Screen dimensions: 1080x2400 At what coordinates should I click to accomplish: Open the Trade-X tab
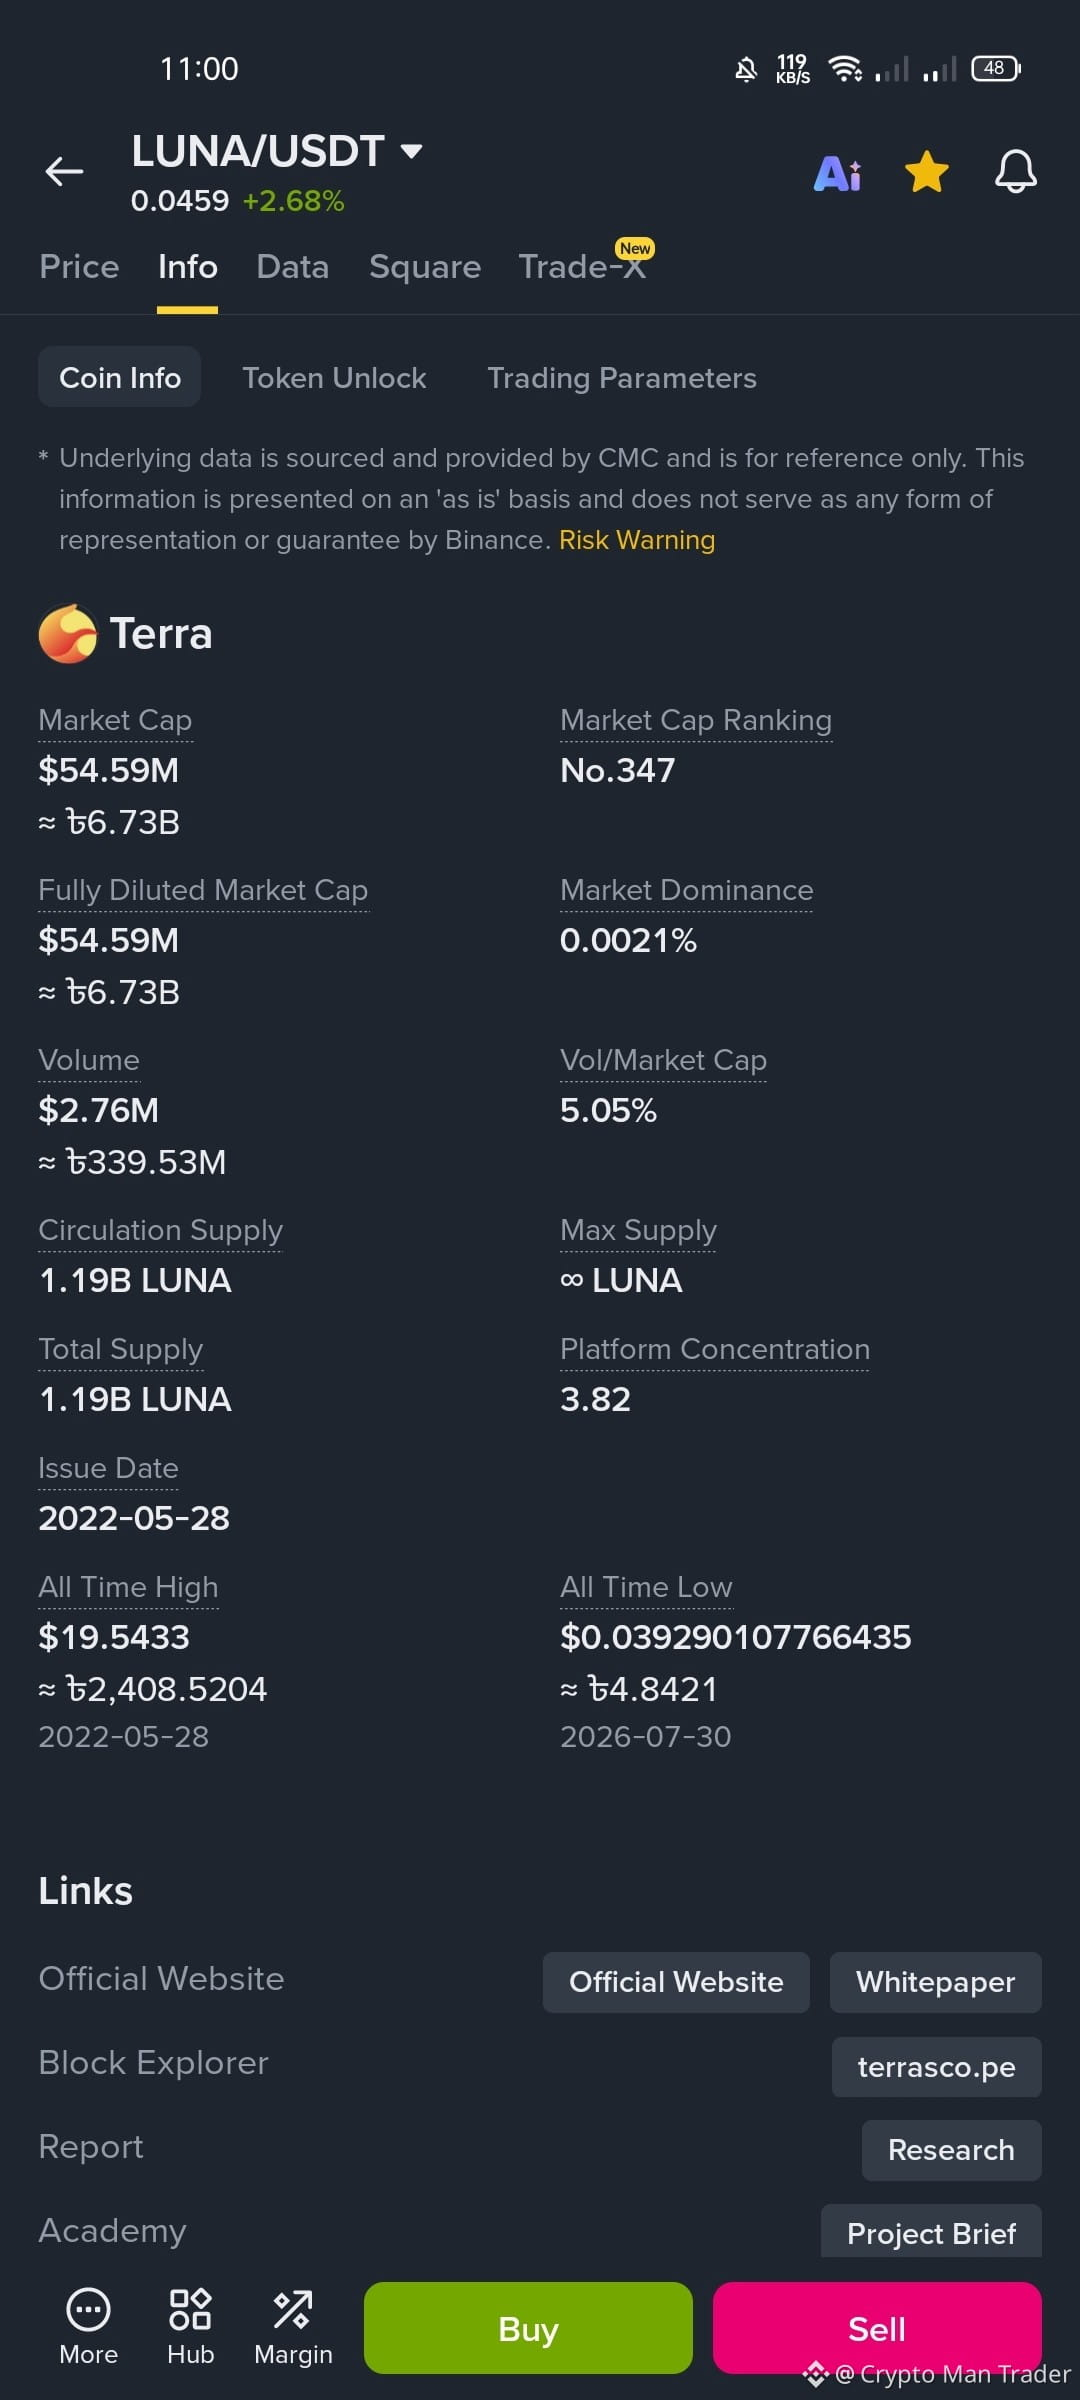pos(583,267)
